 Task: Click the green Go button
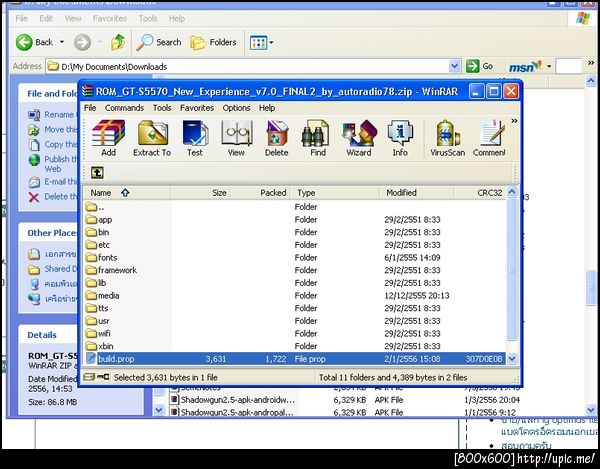[x=480, y=66]
